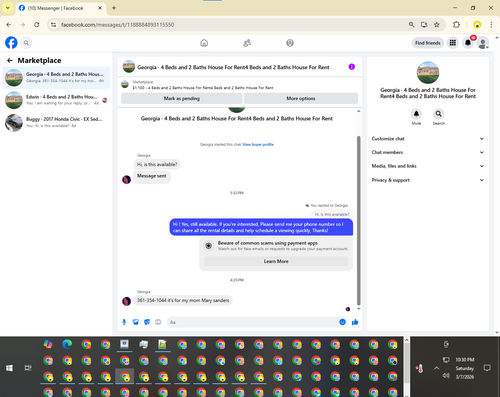The height and width of the screenshot is (397, 500).
Task: Open the Facebook home logo
Action: pyautogui.click(x=11, y=43)
